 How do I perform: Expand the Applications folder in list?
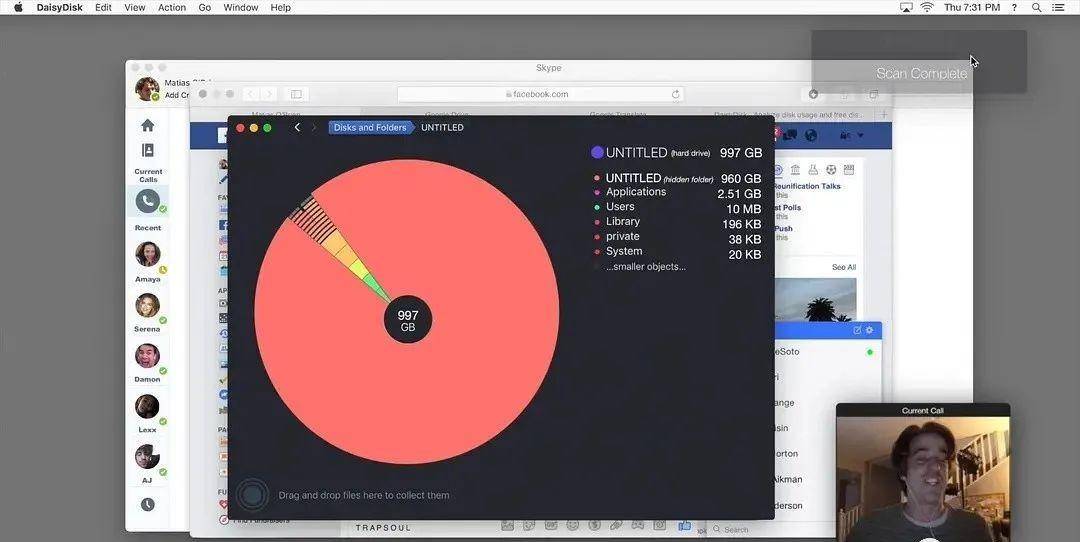(635, 192)
